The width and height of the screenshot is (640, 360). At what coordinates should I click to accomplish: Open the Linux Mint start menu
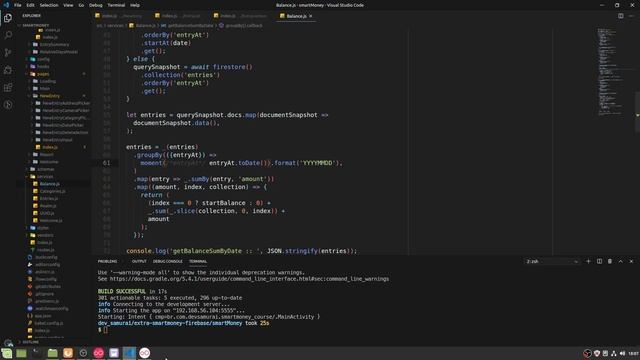coord(7,353)
